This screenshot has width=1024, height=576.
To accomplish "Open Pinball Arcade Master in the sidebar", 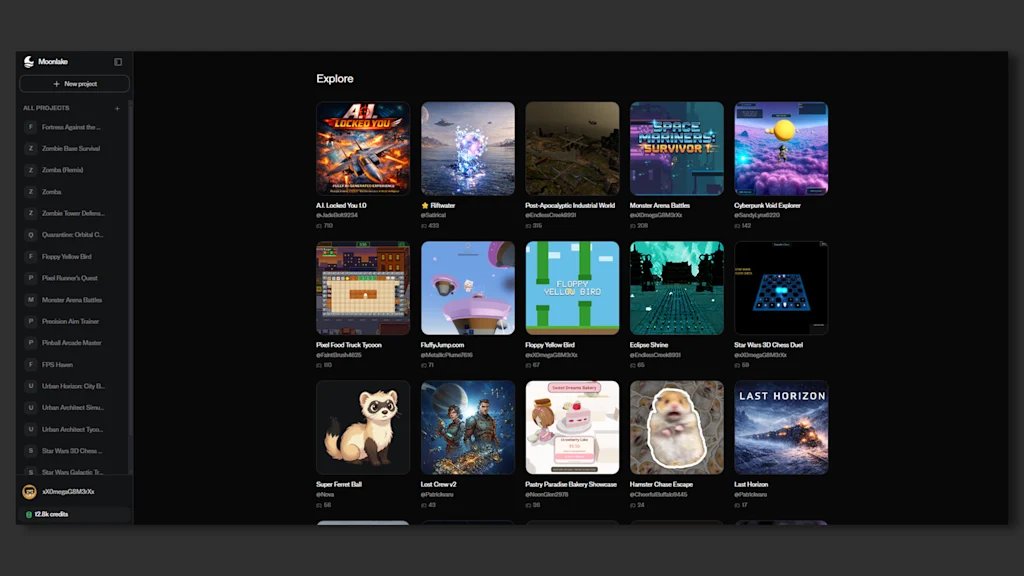I will click(71, 343).
